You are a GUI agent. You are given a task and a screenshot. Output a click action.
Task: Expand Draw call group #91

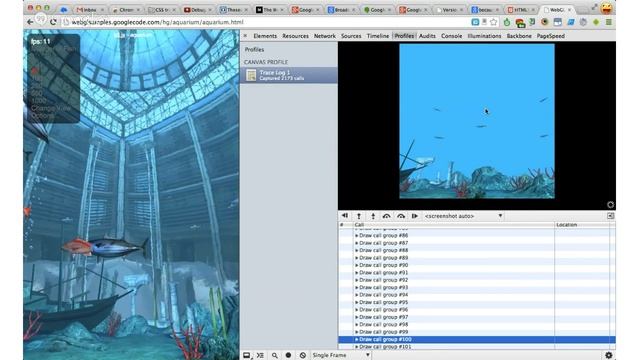(x=356, y=273)
